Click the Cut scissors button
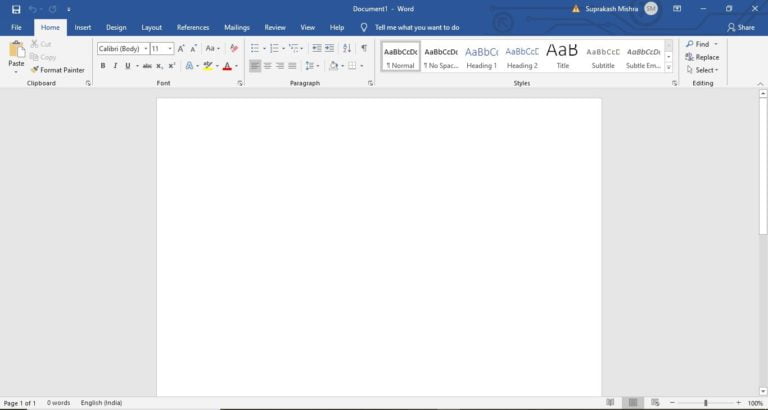Viewport: 768px width, 410px height. tap(41, 44)
